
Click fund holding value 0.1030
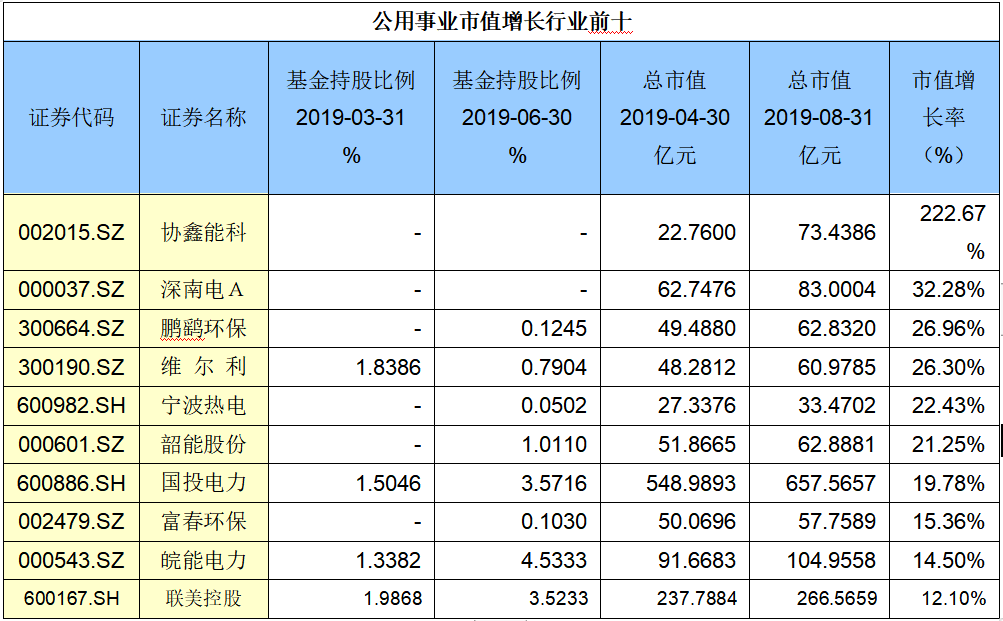coord(554,521)
